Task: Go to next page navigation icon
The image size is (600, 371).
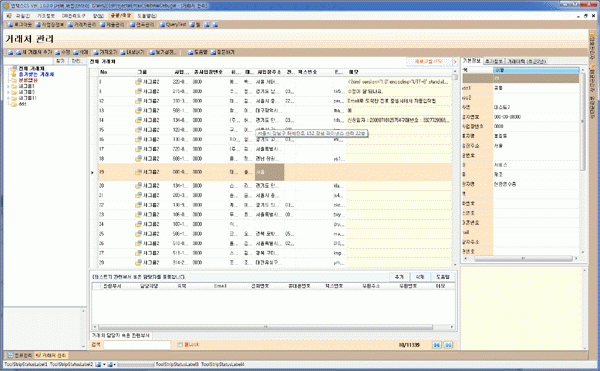Action: [x=448, y=345]
